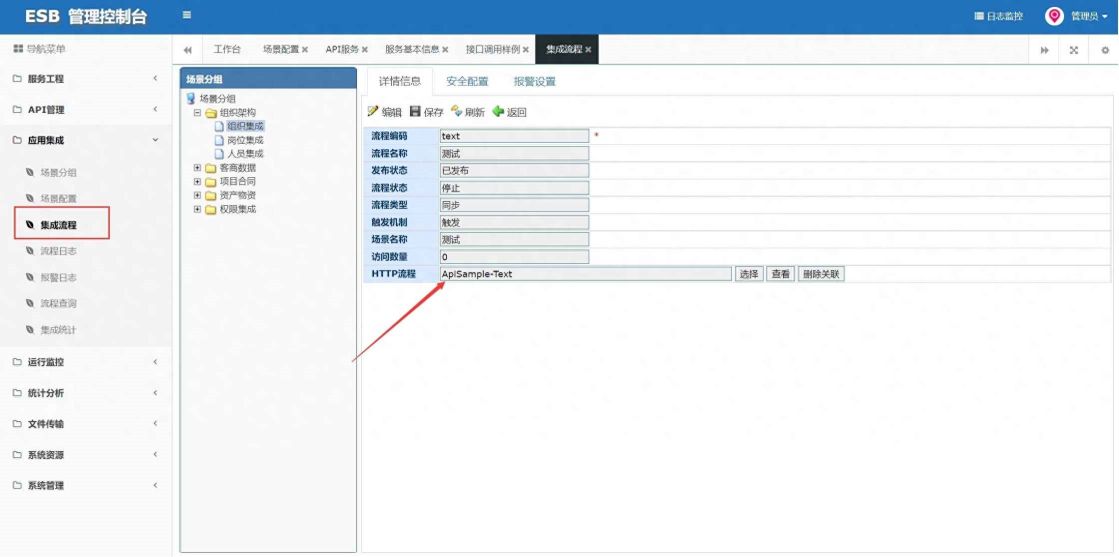Click the 保存 disk toolbar button

[427, 112]
